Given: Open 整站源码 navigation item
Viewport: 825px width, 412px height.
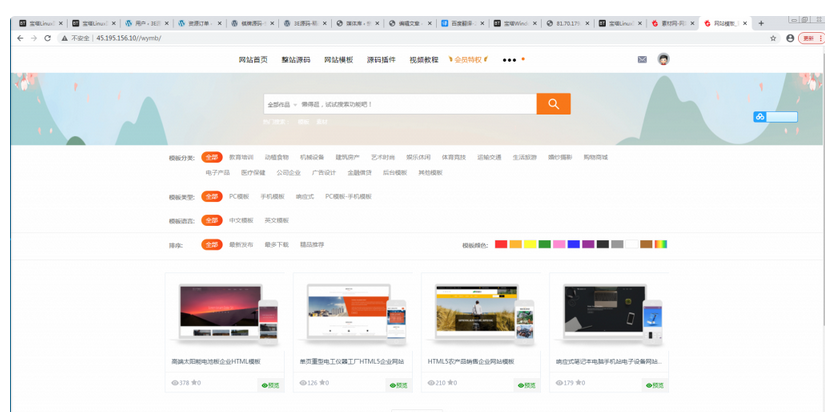Looking at the screenshot, I should point(296,60).
